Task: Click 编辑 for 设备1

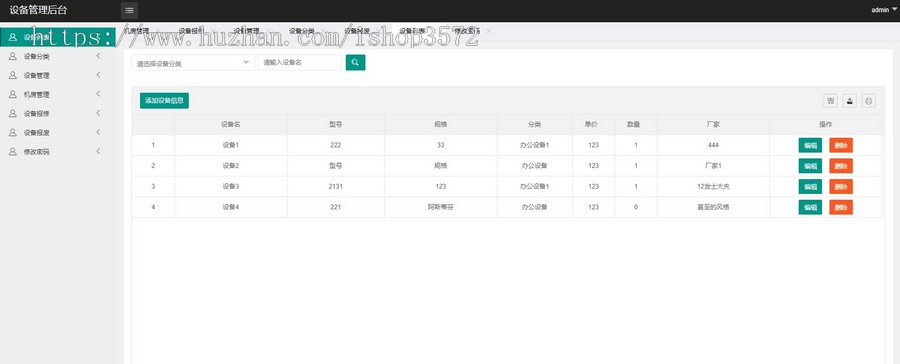Action: click(x=810, y=145)
